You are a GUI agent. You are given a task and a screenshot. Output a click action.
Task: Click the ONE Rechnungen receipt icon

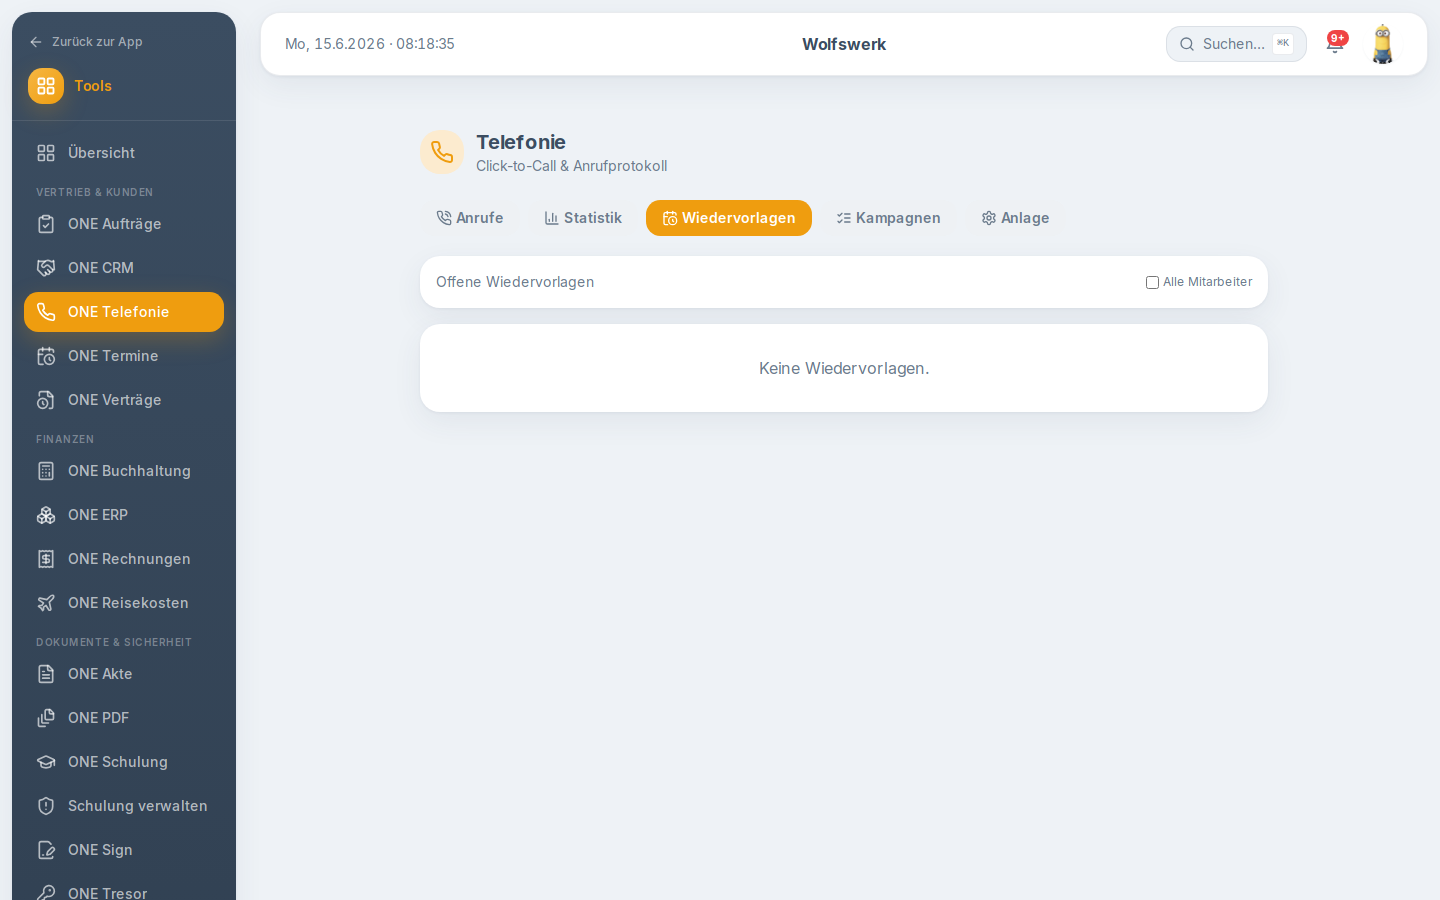[46, 559]
